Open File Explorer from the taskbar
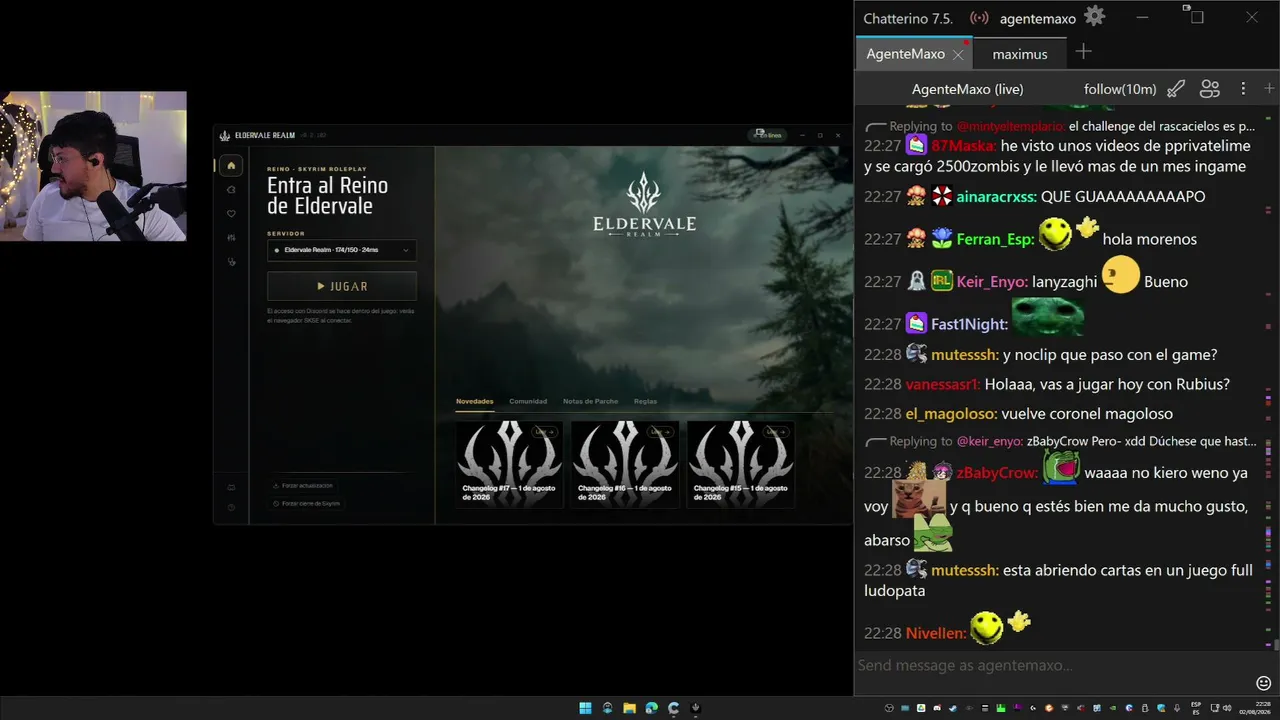This screenshot has width=1280, height=720. pos(629,708)
